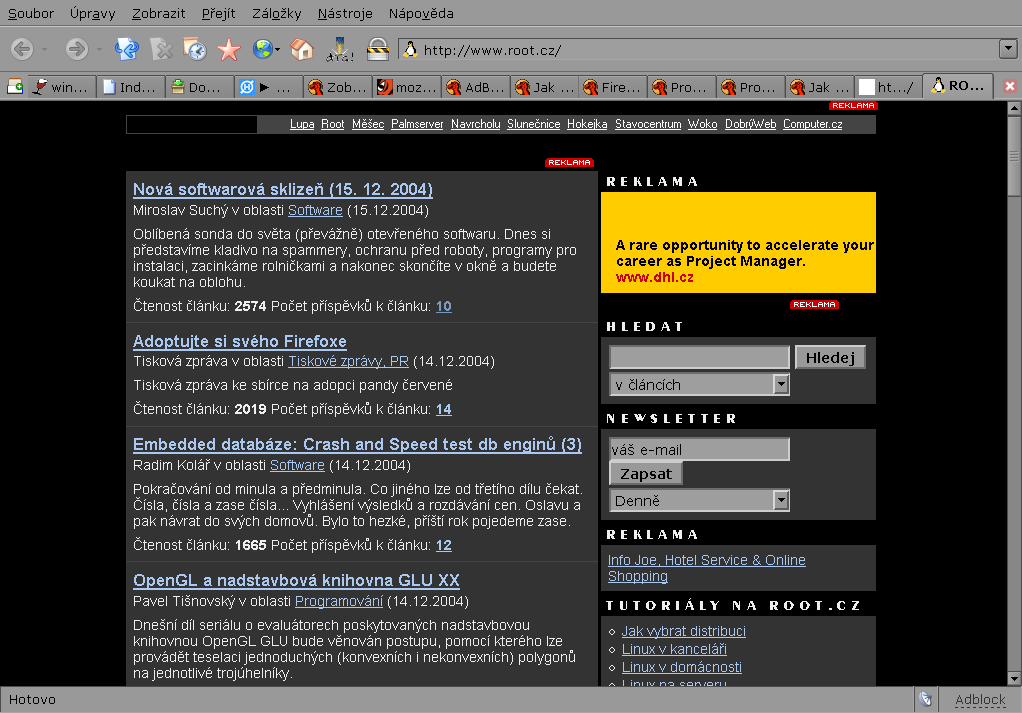The image size is (1022, 713).
Task: Open the "Nová softwarová sklizeň" article
Action: [283, 190]
